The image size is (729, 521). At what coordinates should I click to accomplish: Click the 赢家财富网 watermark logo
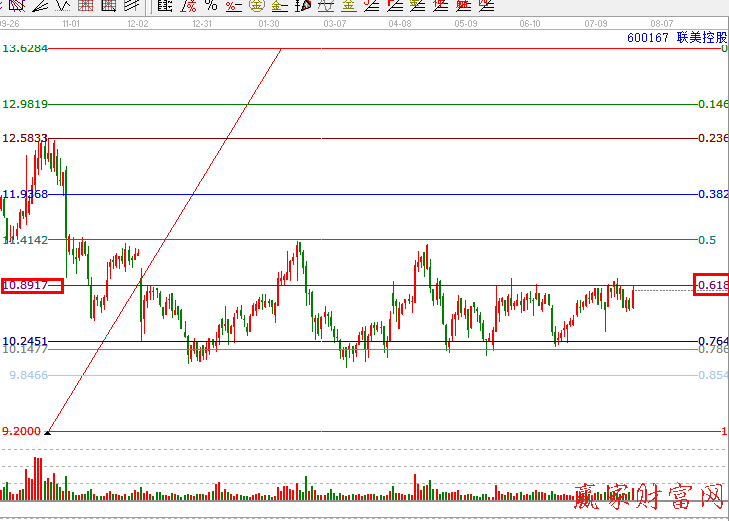point(649,497)
